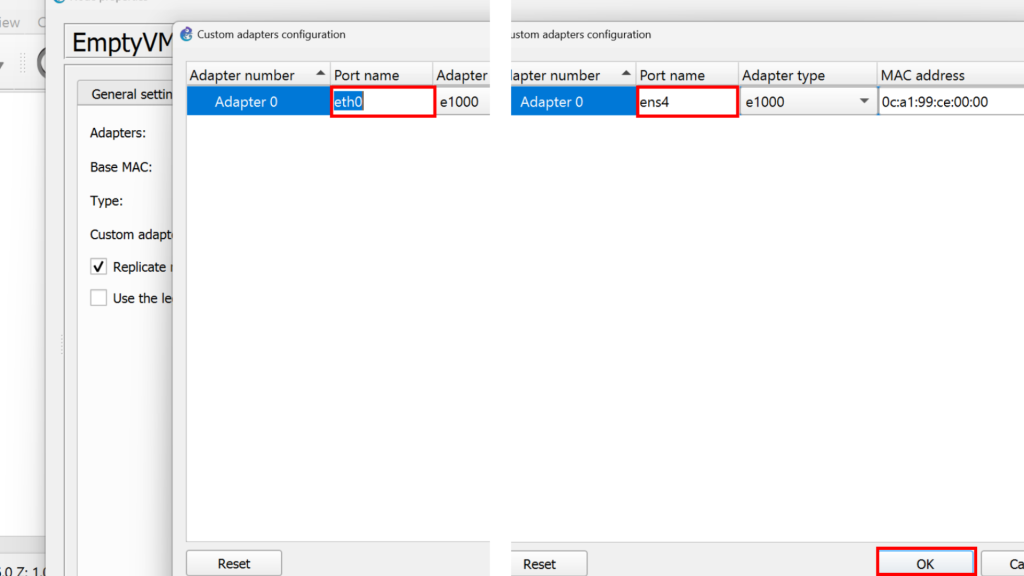
Task: Click the GNS3 icon beside the Node properties title
Action: coord(59,2)
